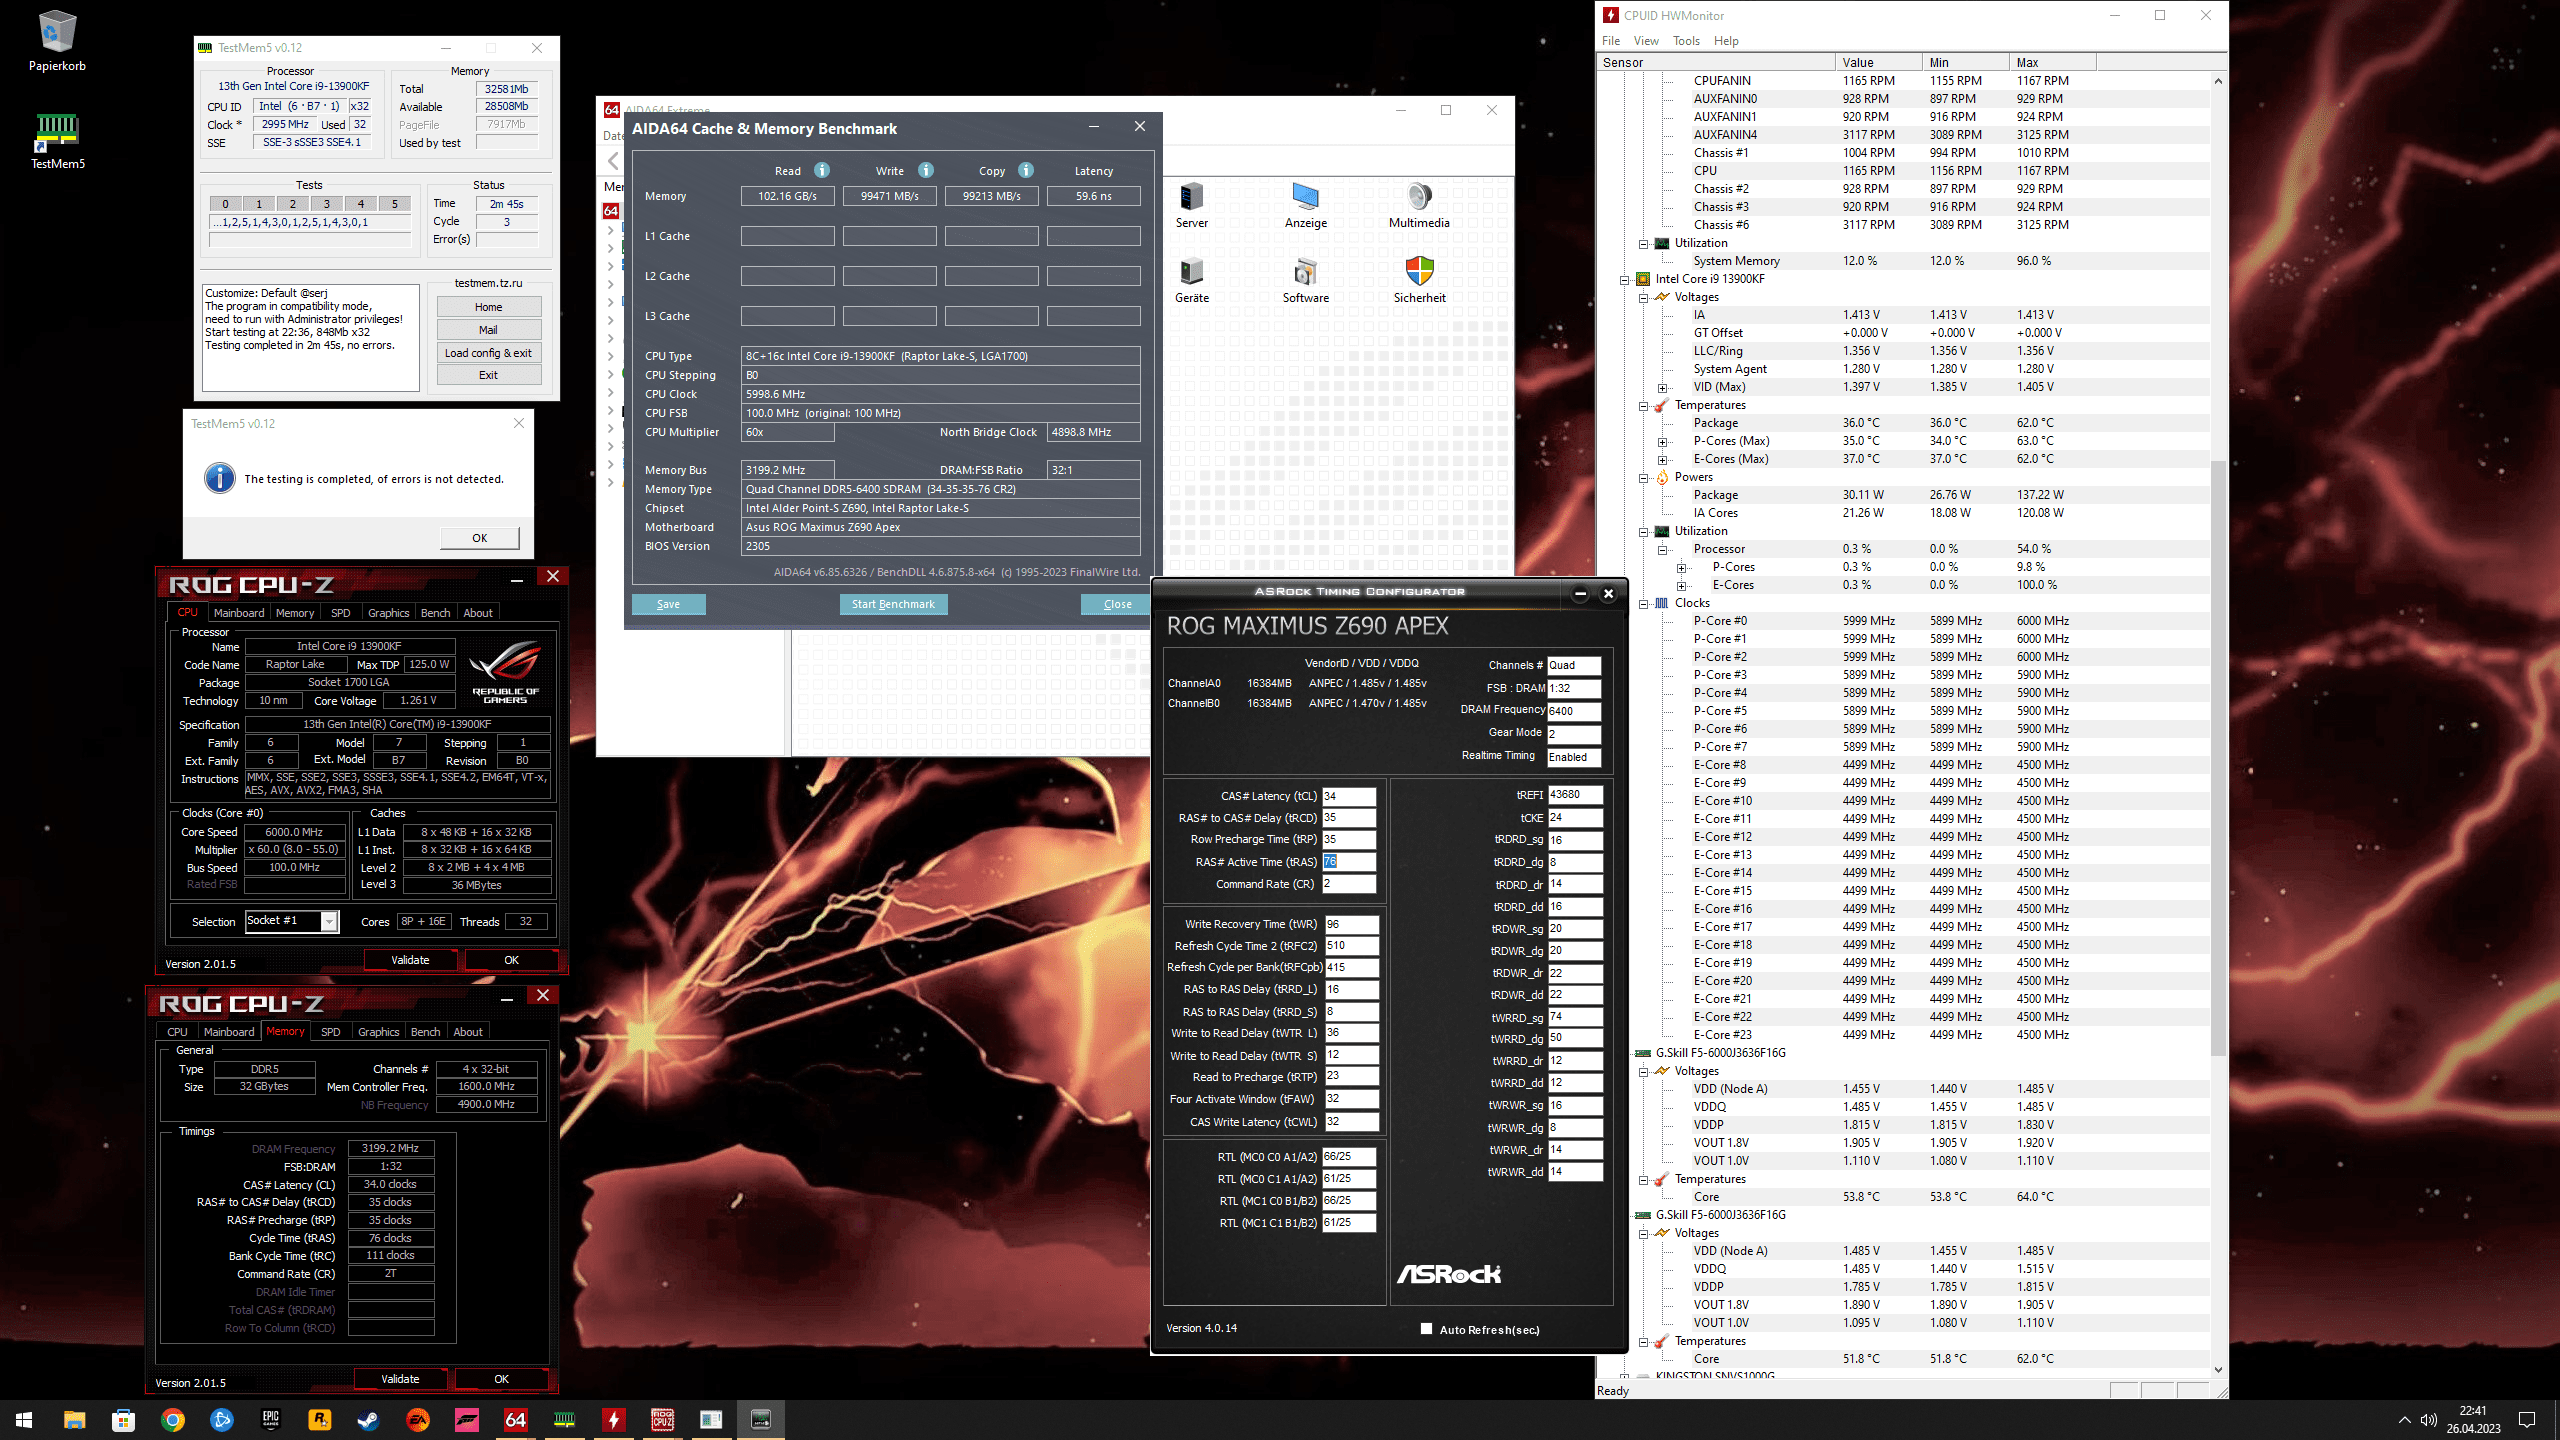Click the tREFI value field
This screenshot has height=1440, width=2560.
(1574, 795)
